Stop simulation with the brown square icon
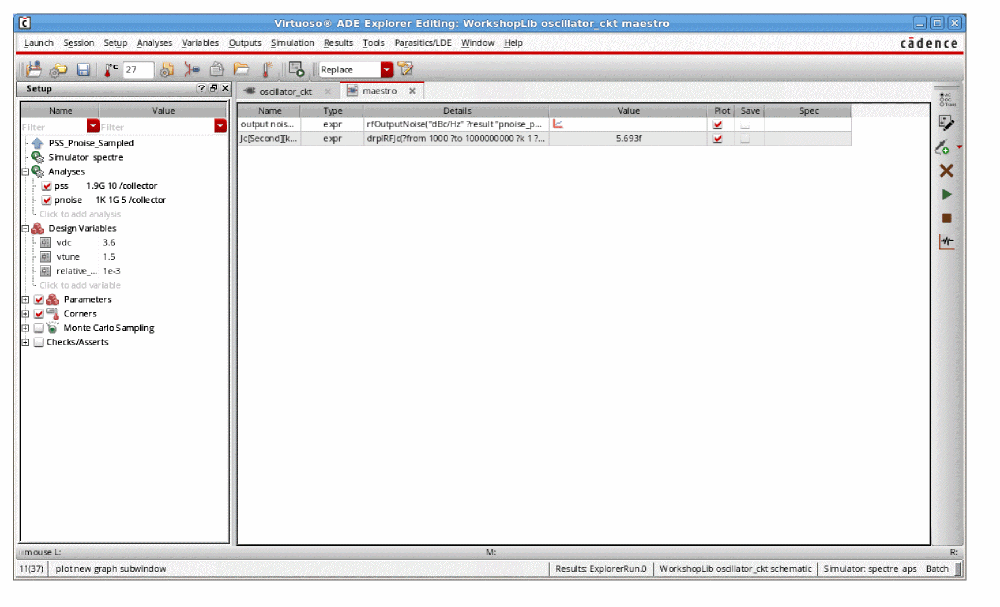The height and width of the screenshot is (607, 1000). 946,218
